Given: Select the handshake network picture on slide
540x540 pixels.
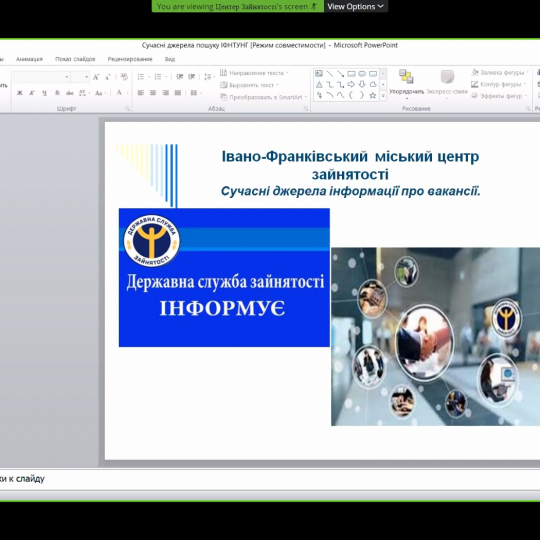Looking at the screenshot, I should pos(435,336).
